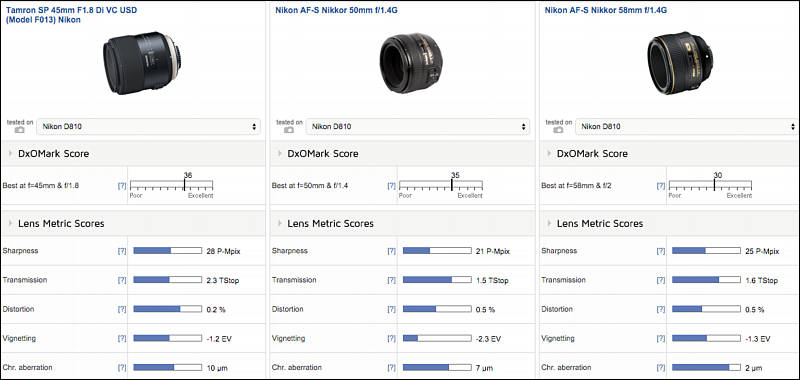Open the Nikkor 58mm column's tested-on camera dropdown

tap(687, 126)
